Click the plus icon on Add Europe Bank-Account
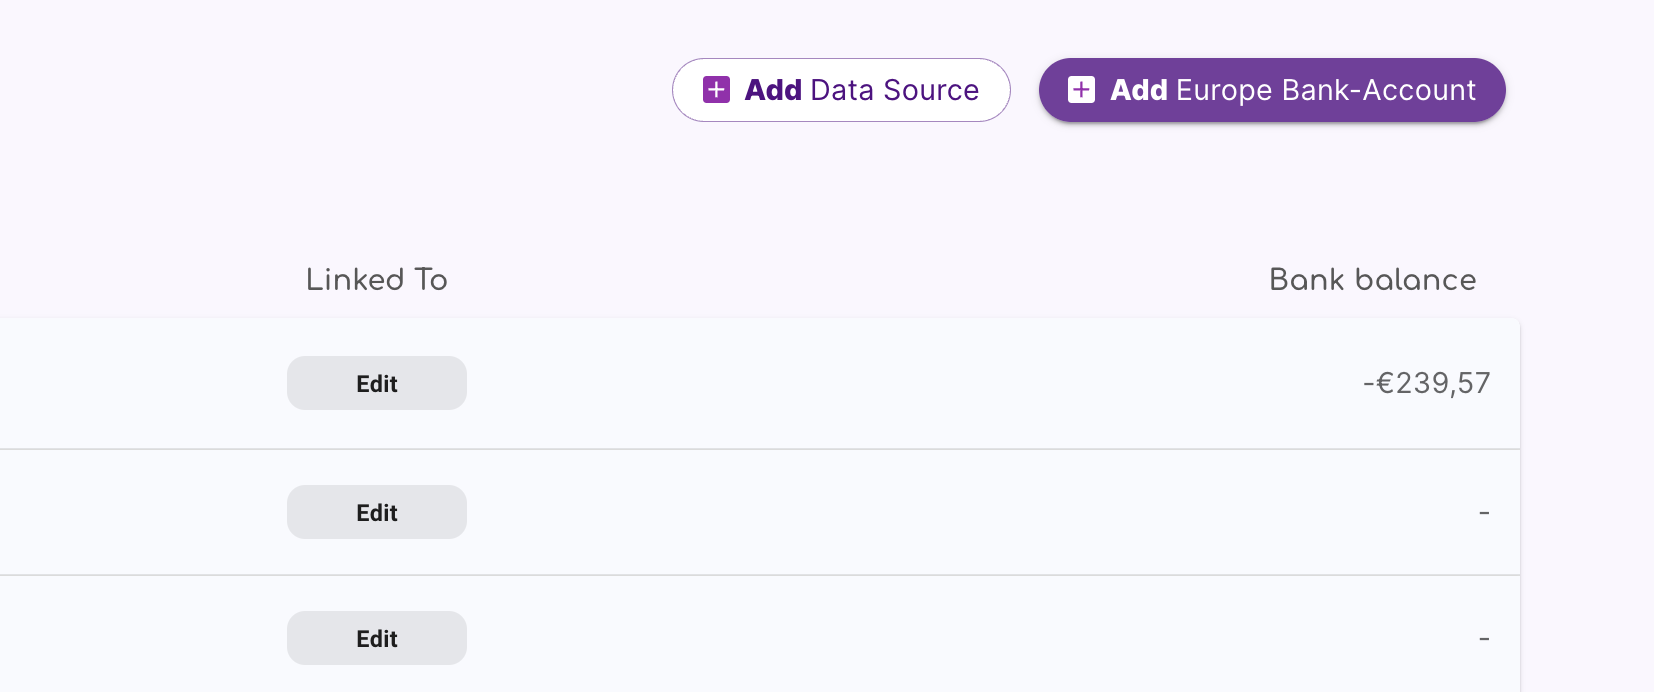The image size is (1654, 692). coord(1081,90)
